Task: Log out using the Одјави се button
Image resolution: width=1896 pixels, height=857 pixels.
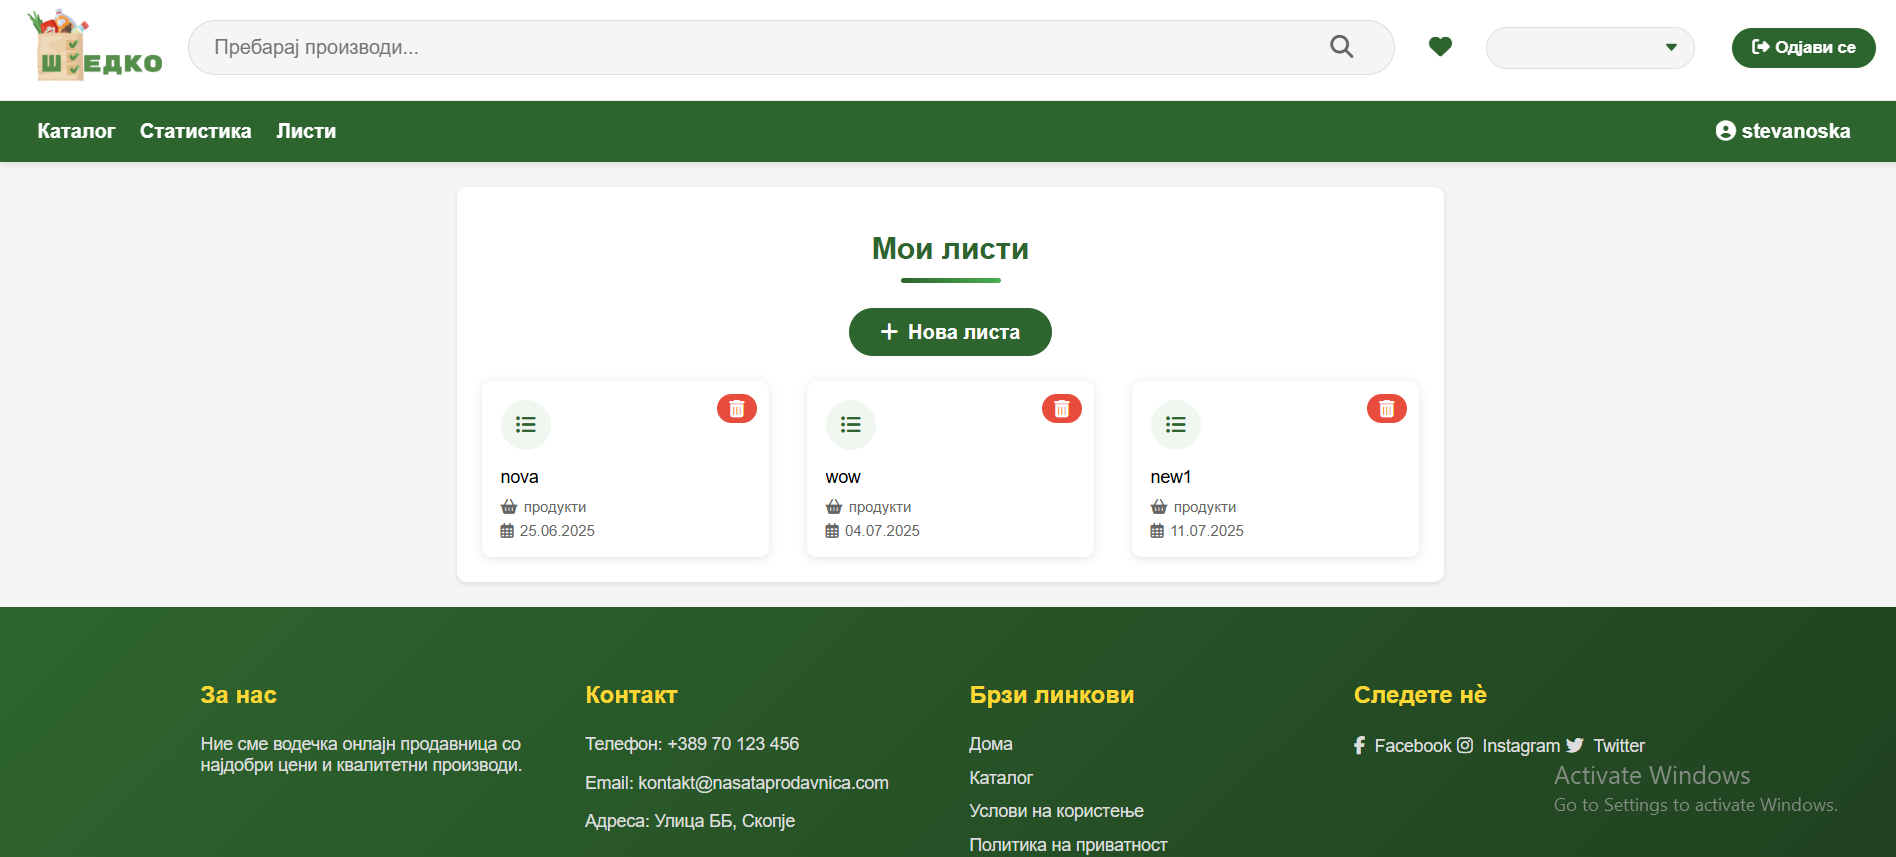Action: tap(1802, 48)
